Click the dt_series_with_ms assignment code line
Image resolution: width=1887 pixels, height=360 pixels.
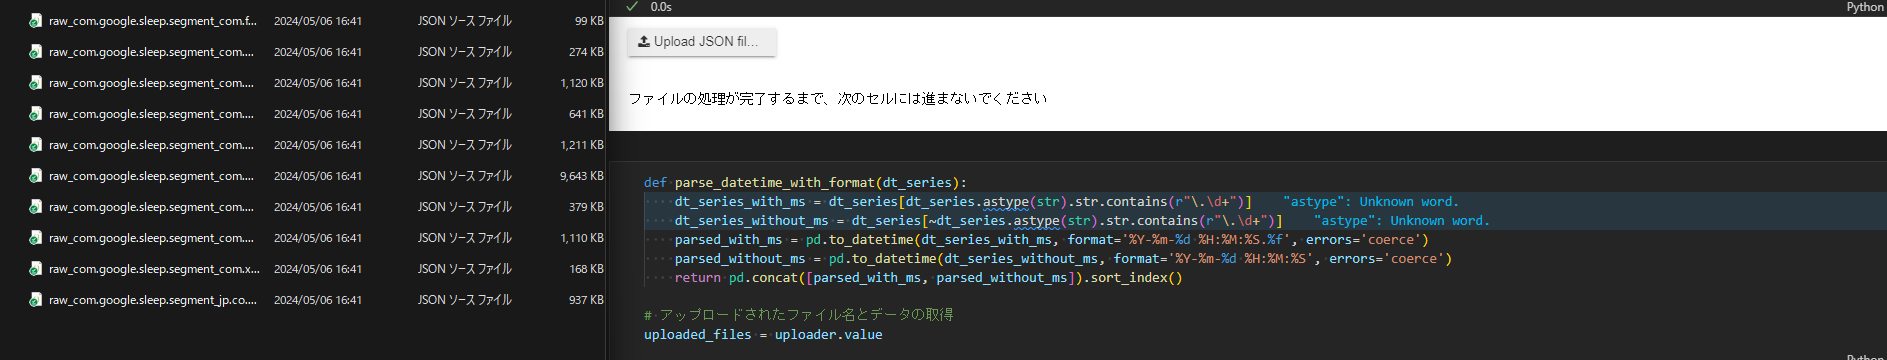point(963,202)
